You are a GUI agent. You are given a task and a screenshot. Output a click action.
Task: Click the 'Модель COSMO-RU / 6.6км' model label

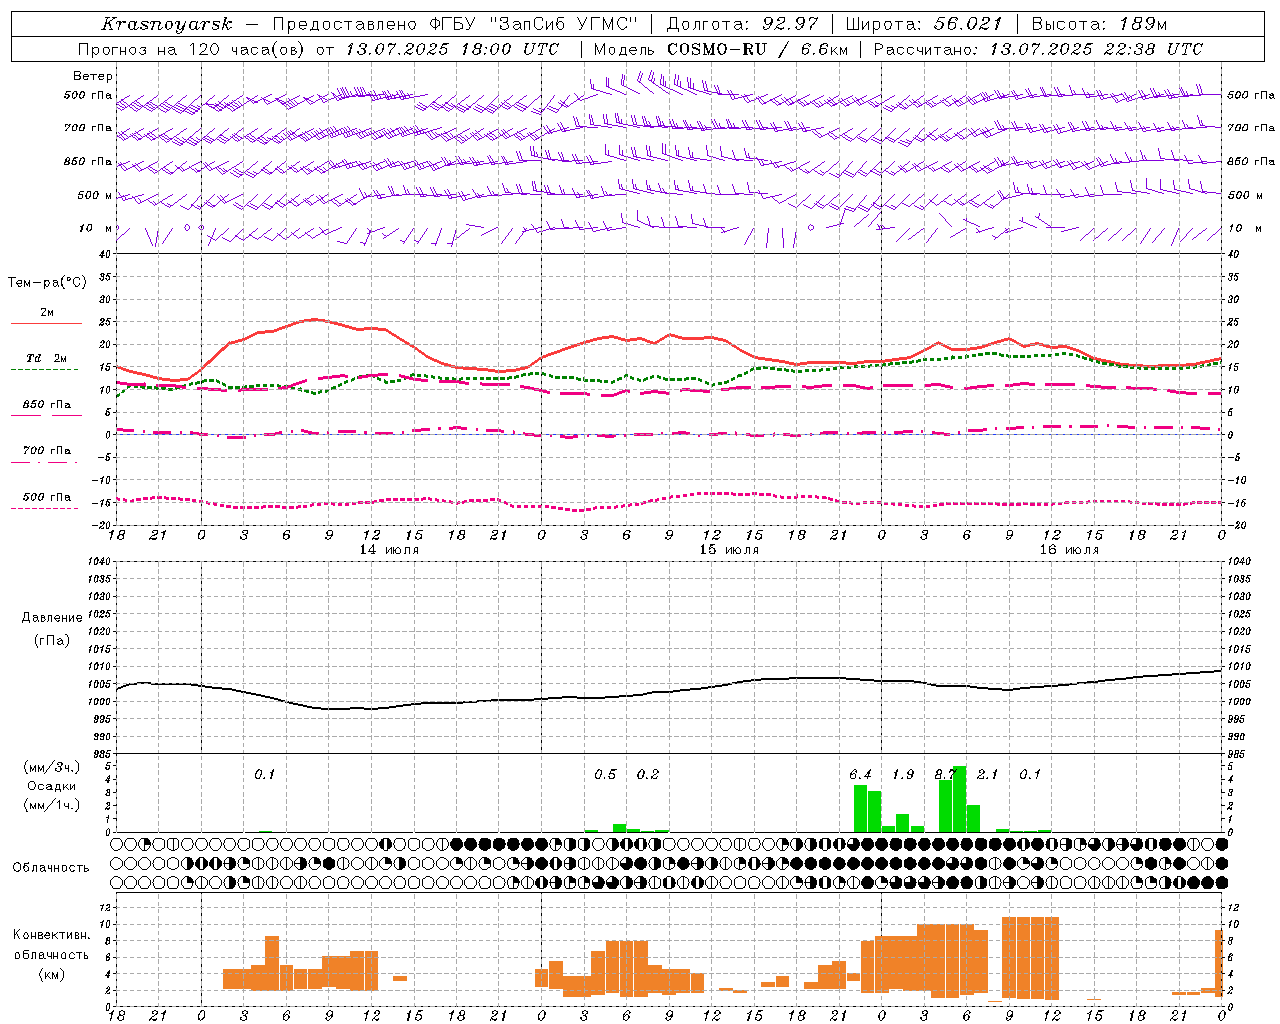pos(720,49)
